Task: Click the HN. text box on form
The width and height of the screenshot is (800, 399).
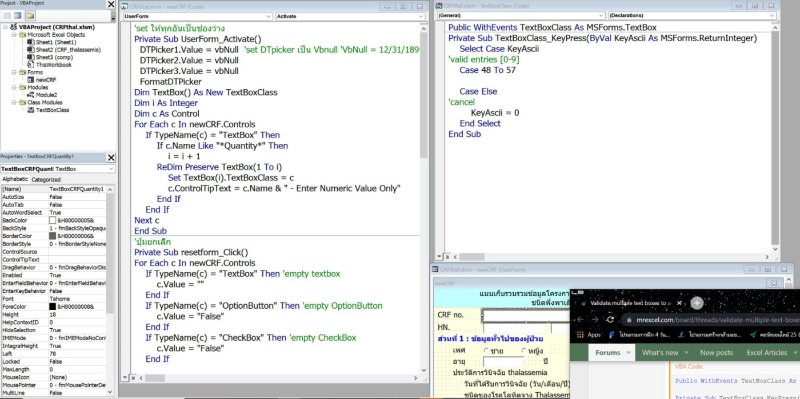Action: point(516,328)
